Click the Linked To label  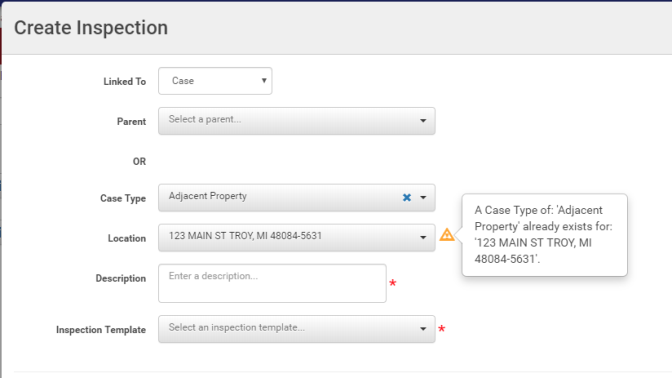click(124, 81)
